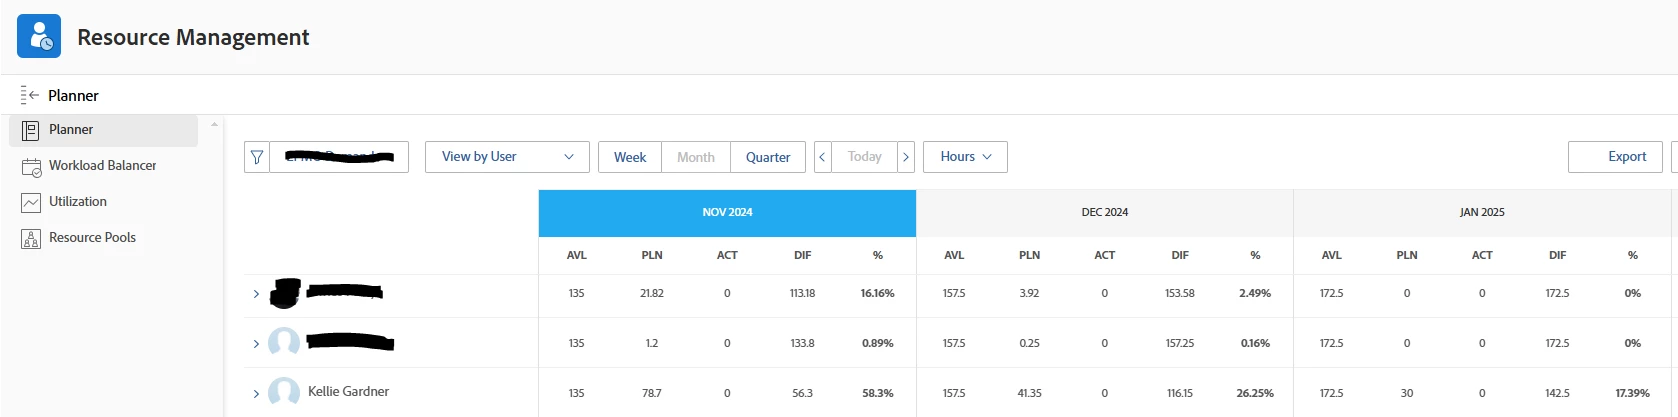
Task: Click the 58.3% cell for Kellie Gardner
Action: [x=877, y=394]
